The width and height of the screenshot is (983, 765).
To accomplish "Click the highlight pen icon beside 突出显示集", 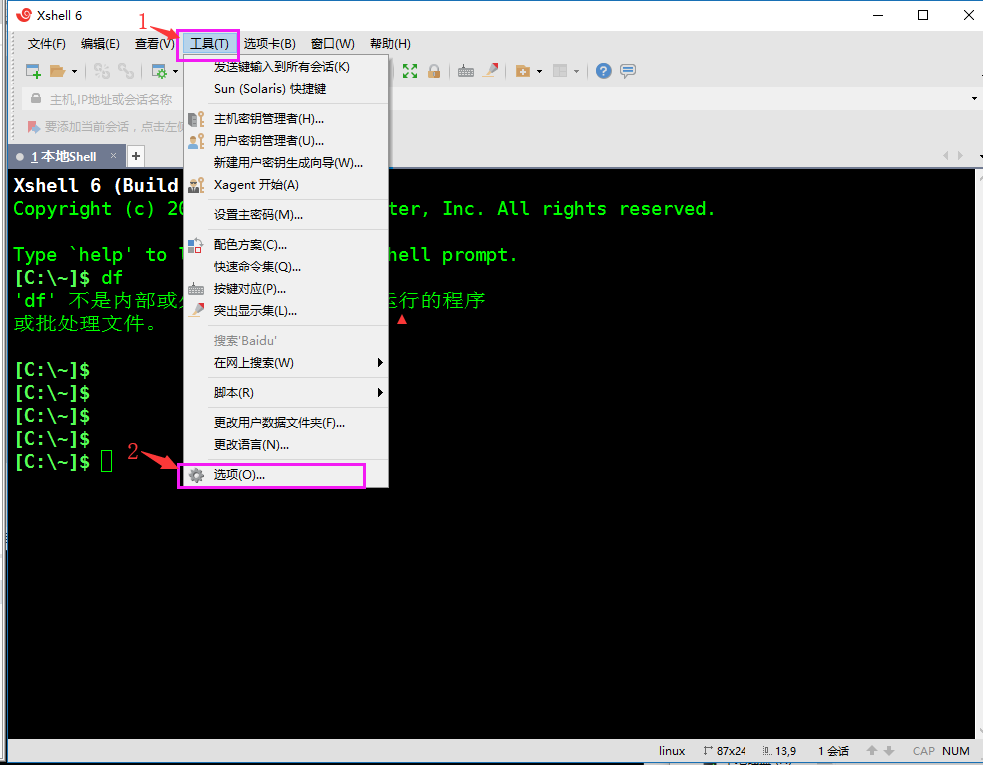I will coord(196,310).
